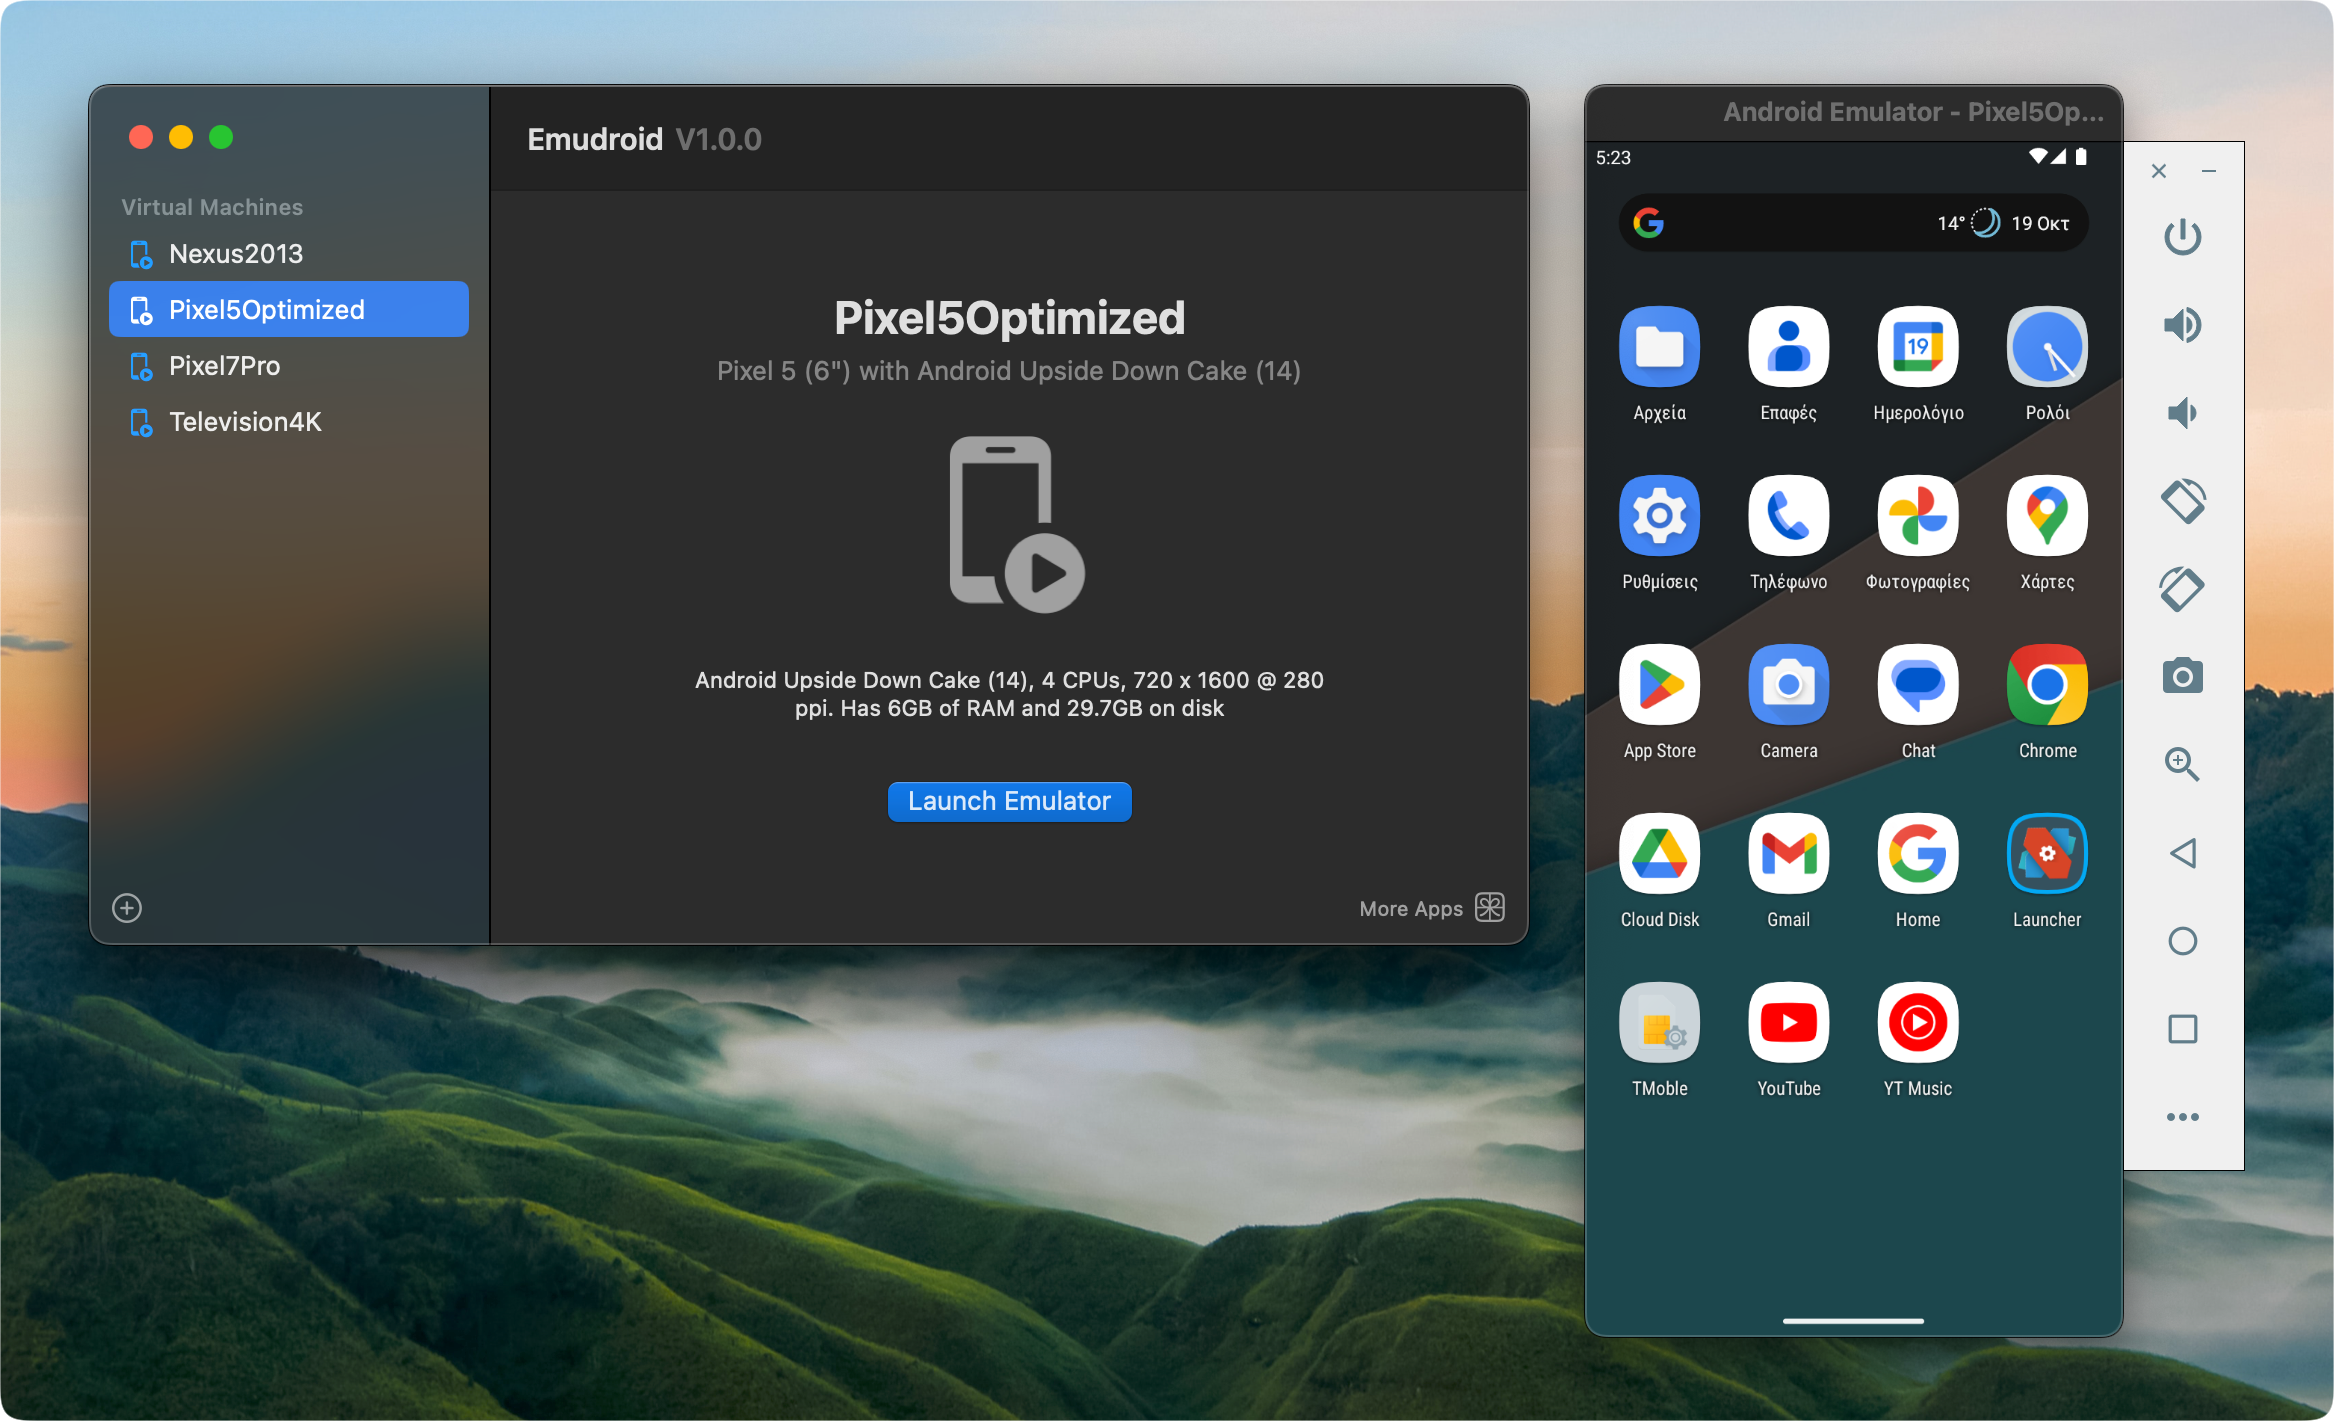Select Pixel7Pro virtual machine
2334x1421 pixels.
click(x=288, y=366)
